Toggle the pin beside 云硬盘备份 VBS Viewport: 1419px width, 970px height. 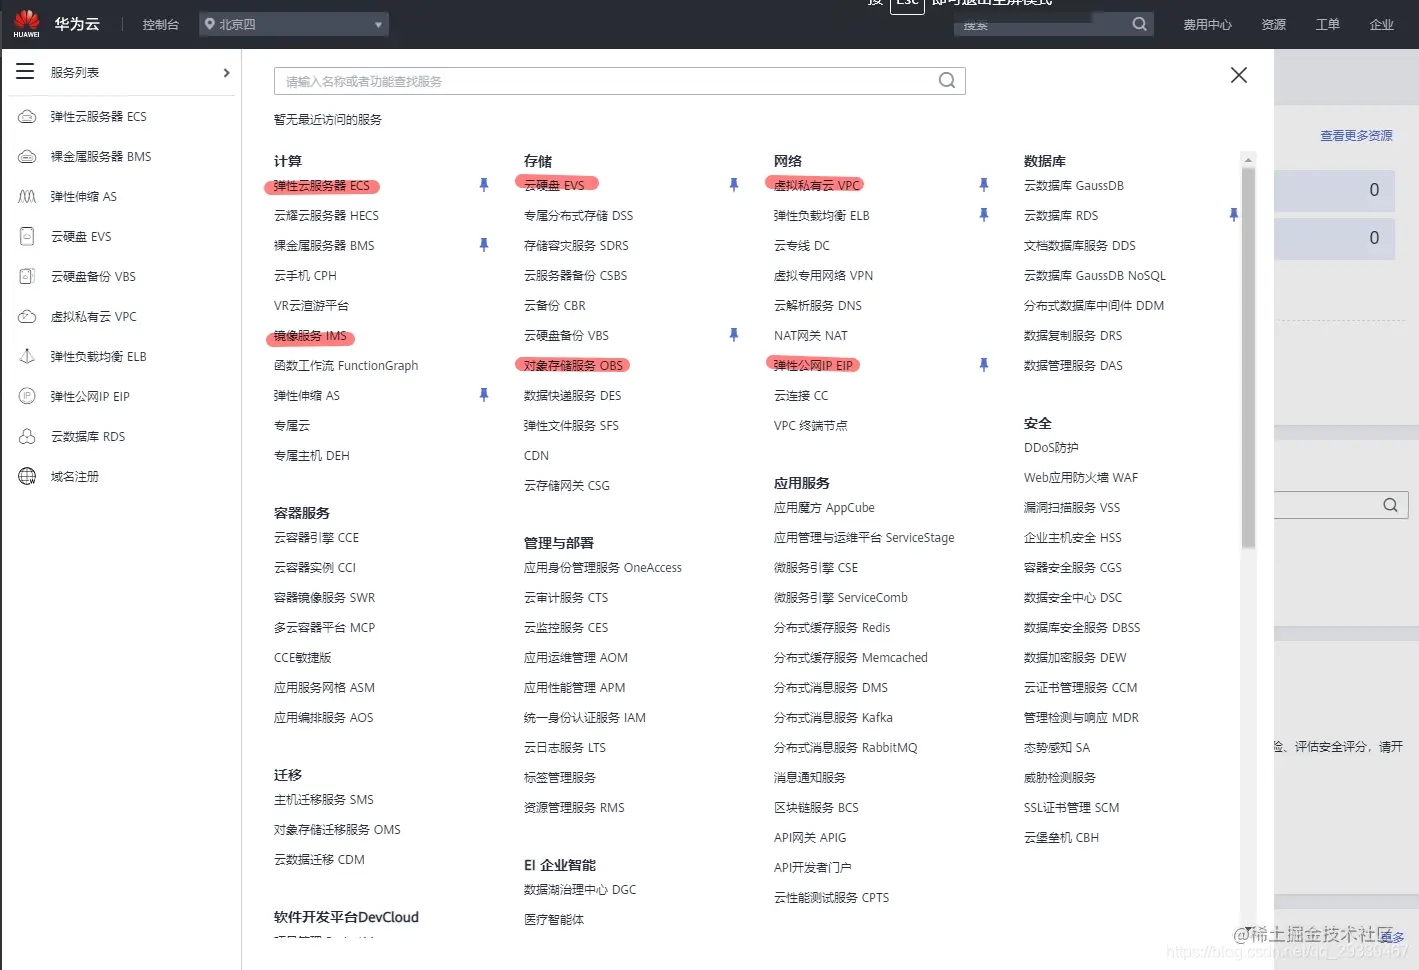pos(734,335)
